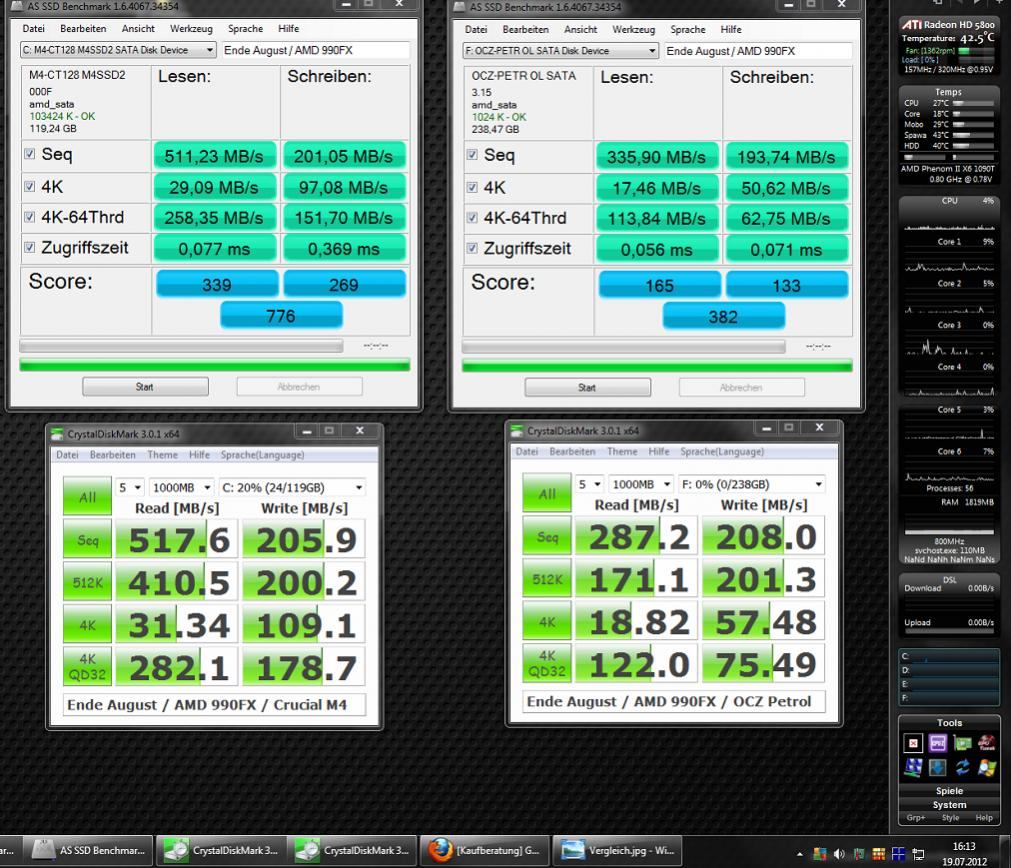Image resolution: width=1011 pixels, height=868 pixels.
Task: Open Theme menu in Crucial M4 CrystalDiskMark
Action: click(162, 455)
